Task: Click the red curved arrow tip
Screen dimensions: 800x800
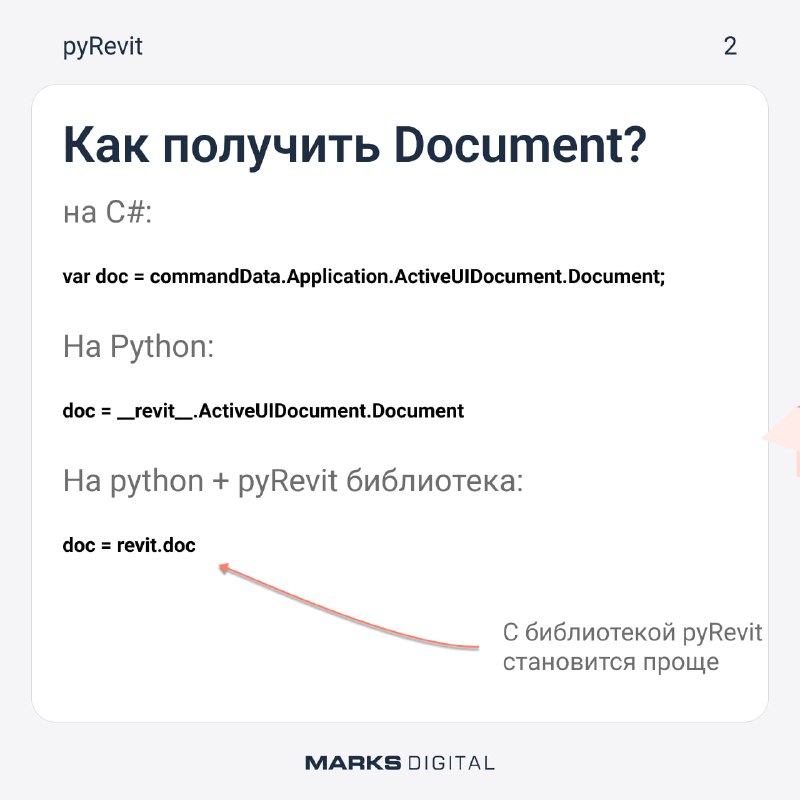Action: 223,567
